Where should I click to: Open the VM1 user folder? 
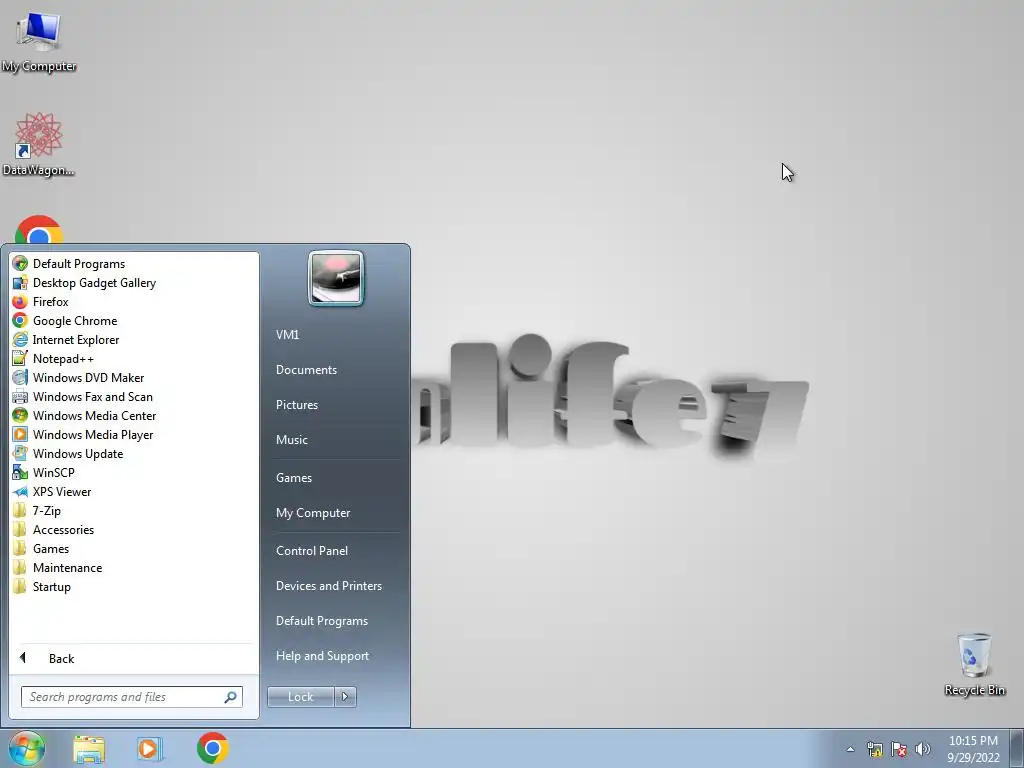287,334
